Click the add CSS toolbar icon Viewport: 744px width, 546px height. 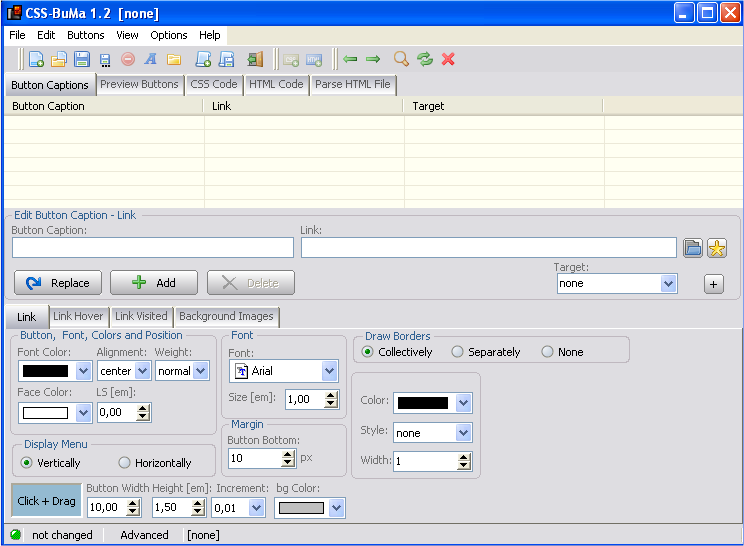click(291, 60)
